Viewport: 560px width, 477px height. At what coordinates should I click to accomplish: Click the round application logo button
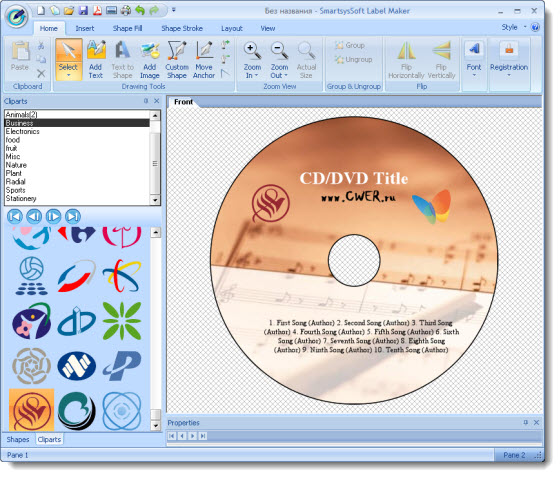coord(16,16)
